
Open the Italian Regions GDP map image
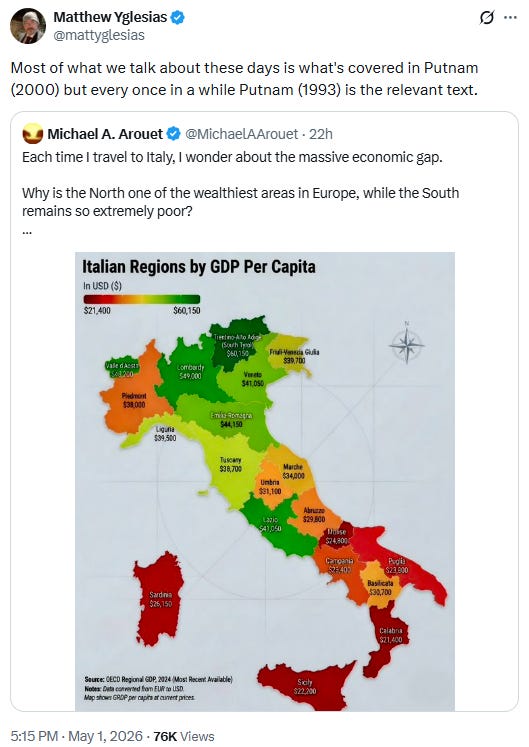tap(265, 481)
